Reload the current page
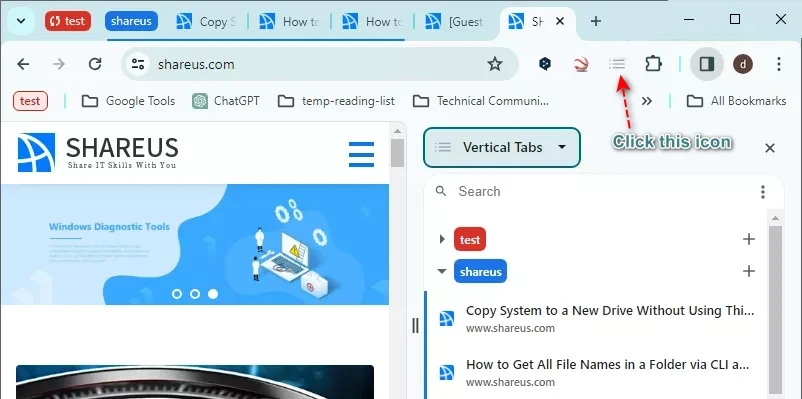This screenshot has width=802, height=399. (x=95, y=64)
